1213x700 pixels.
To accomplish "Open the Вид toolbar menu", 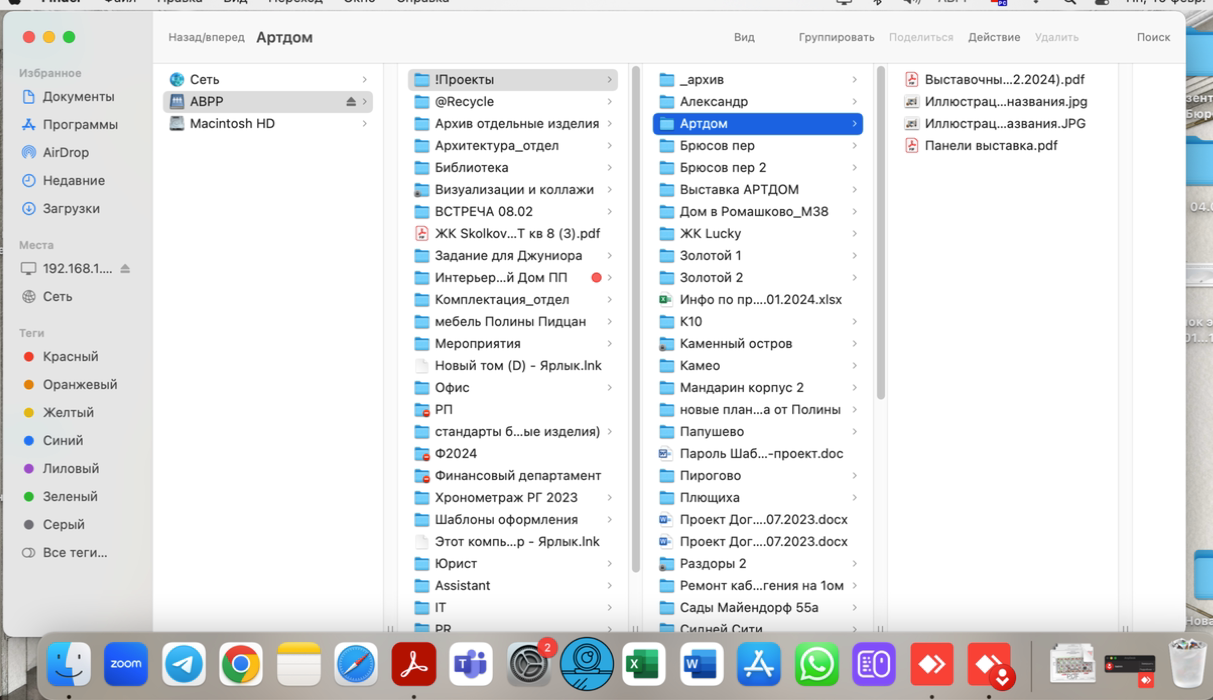I will 744,37.
